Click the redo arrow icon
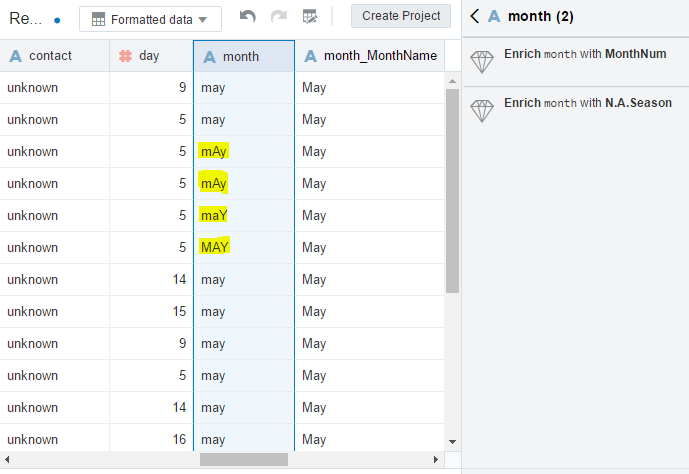The image size is (689, 474). [279, 17]
